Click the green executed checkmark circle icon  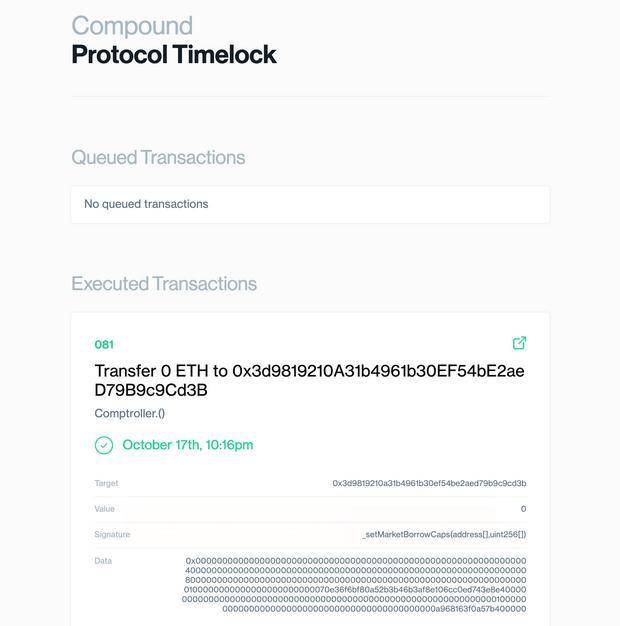click(x=104, y=445)
